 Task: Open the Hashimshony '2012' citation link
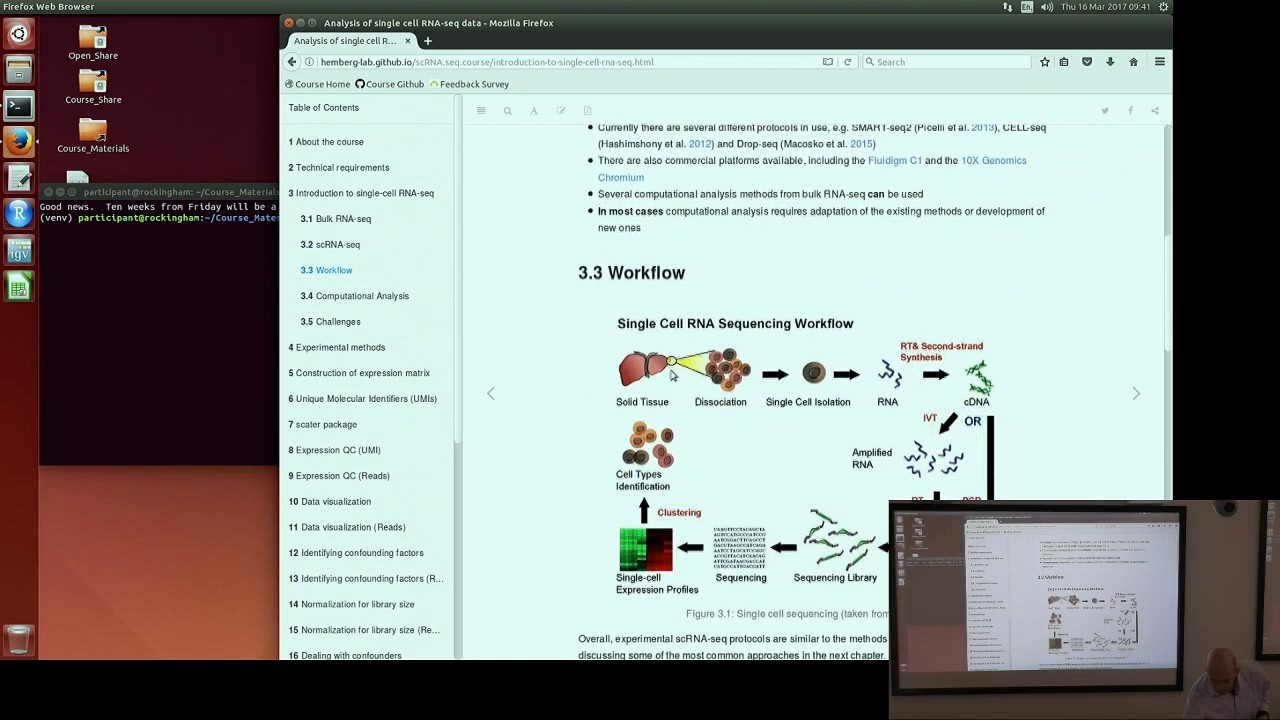(x=701, y=144)
